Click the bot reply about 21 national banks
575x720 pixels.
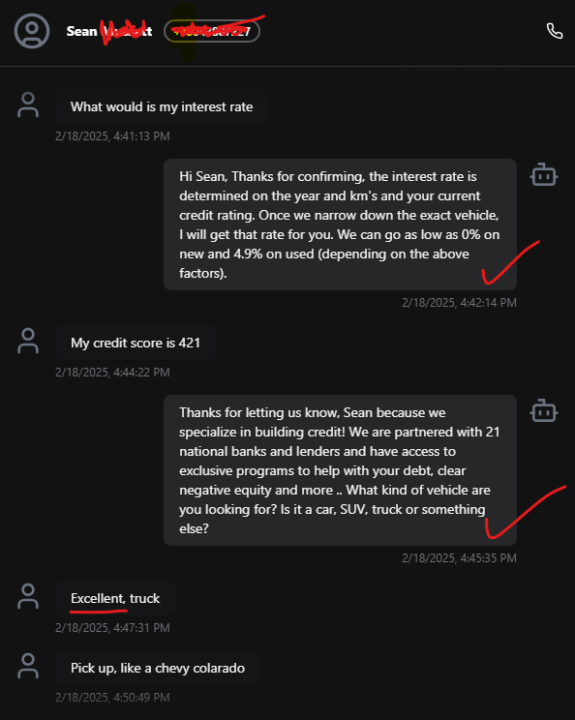[x=340, y=470]
